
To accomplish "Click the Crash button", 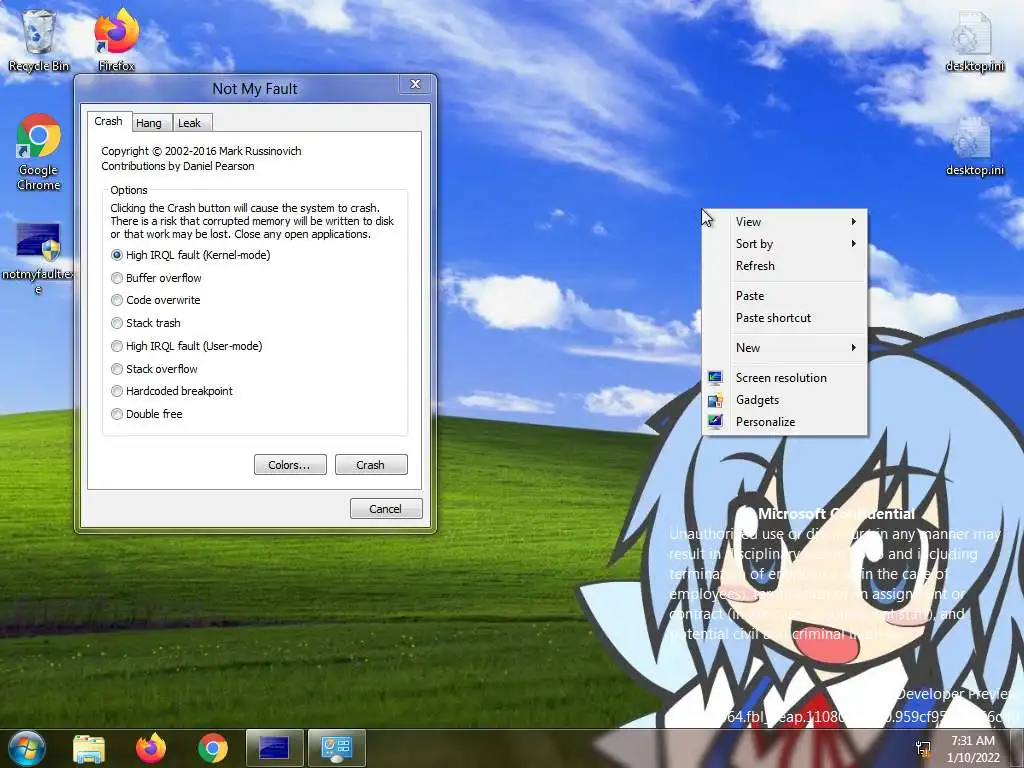I will tap(371, 465).
